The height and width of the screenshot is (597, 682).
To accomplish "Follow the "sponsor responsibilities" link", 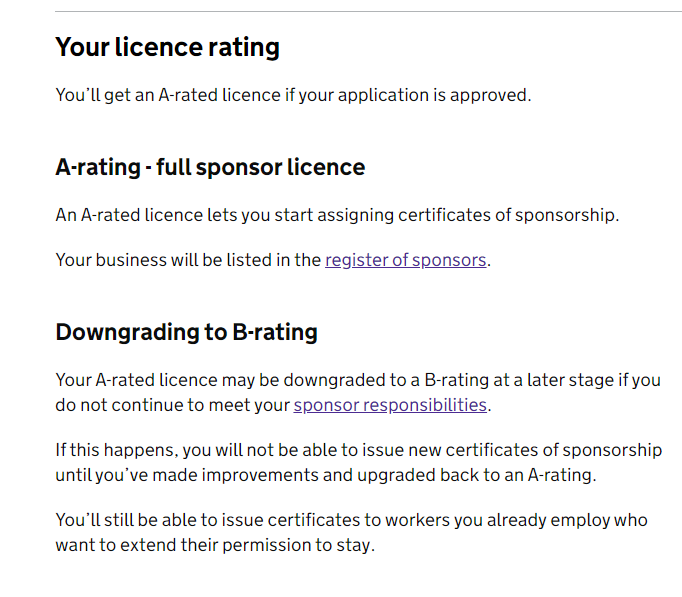I will tap(390, 405).
